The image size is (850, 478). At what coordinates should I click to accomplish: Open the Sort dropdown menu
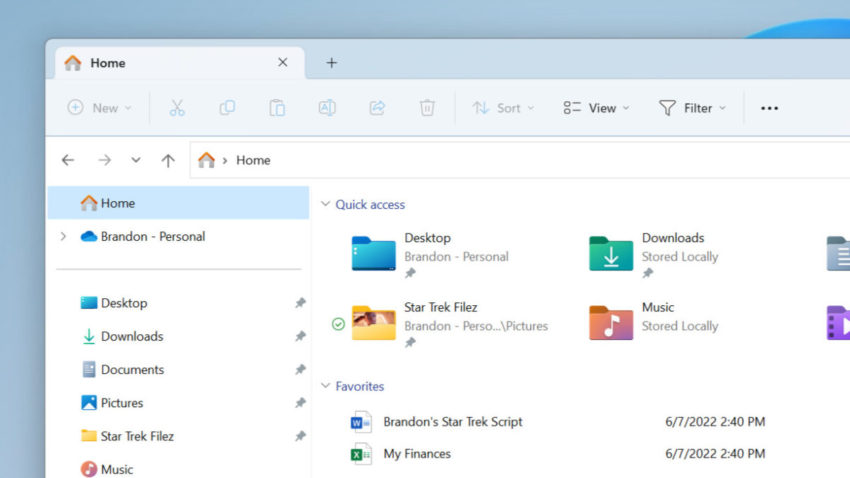click(x=503, y=108)
